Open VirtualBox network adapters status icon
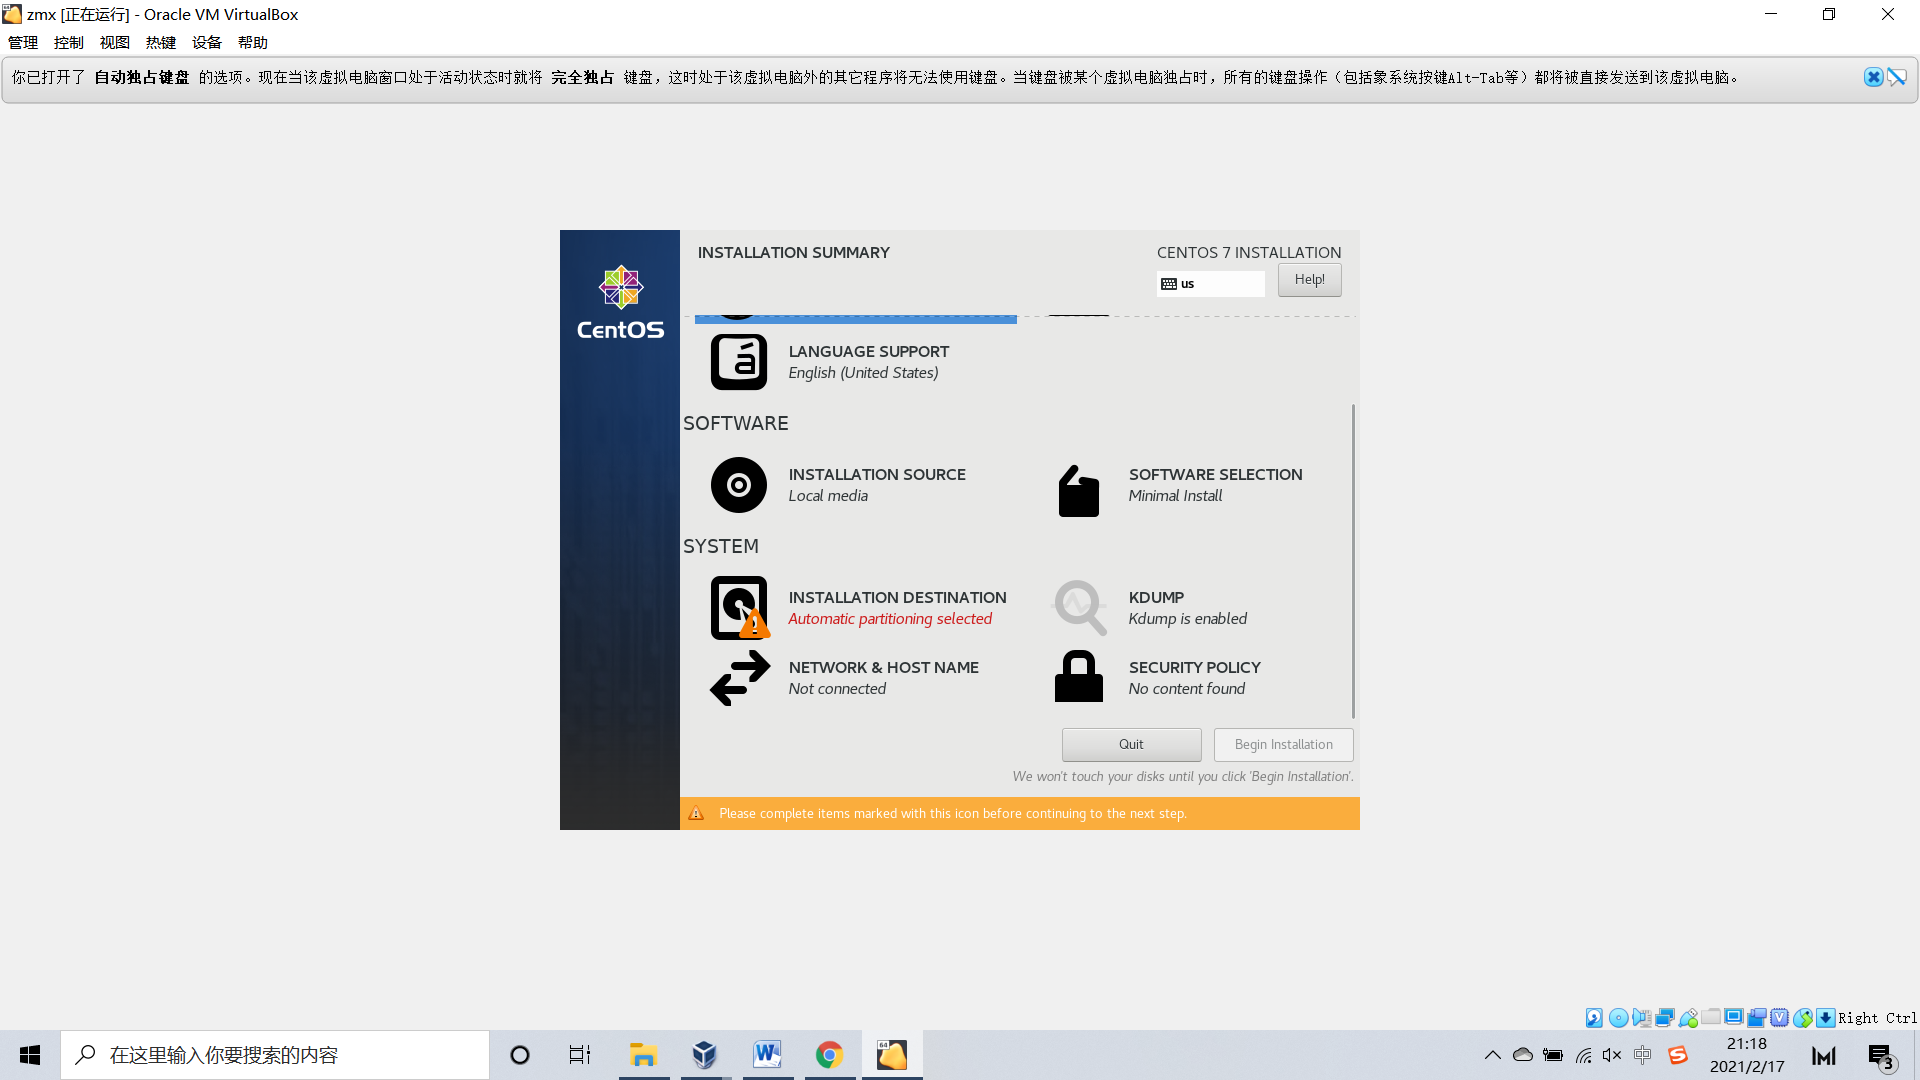This screenshot has width=1920, height=1080. pyautogui.click(x=1665, y=1018)
